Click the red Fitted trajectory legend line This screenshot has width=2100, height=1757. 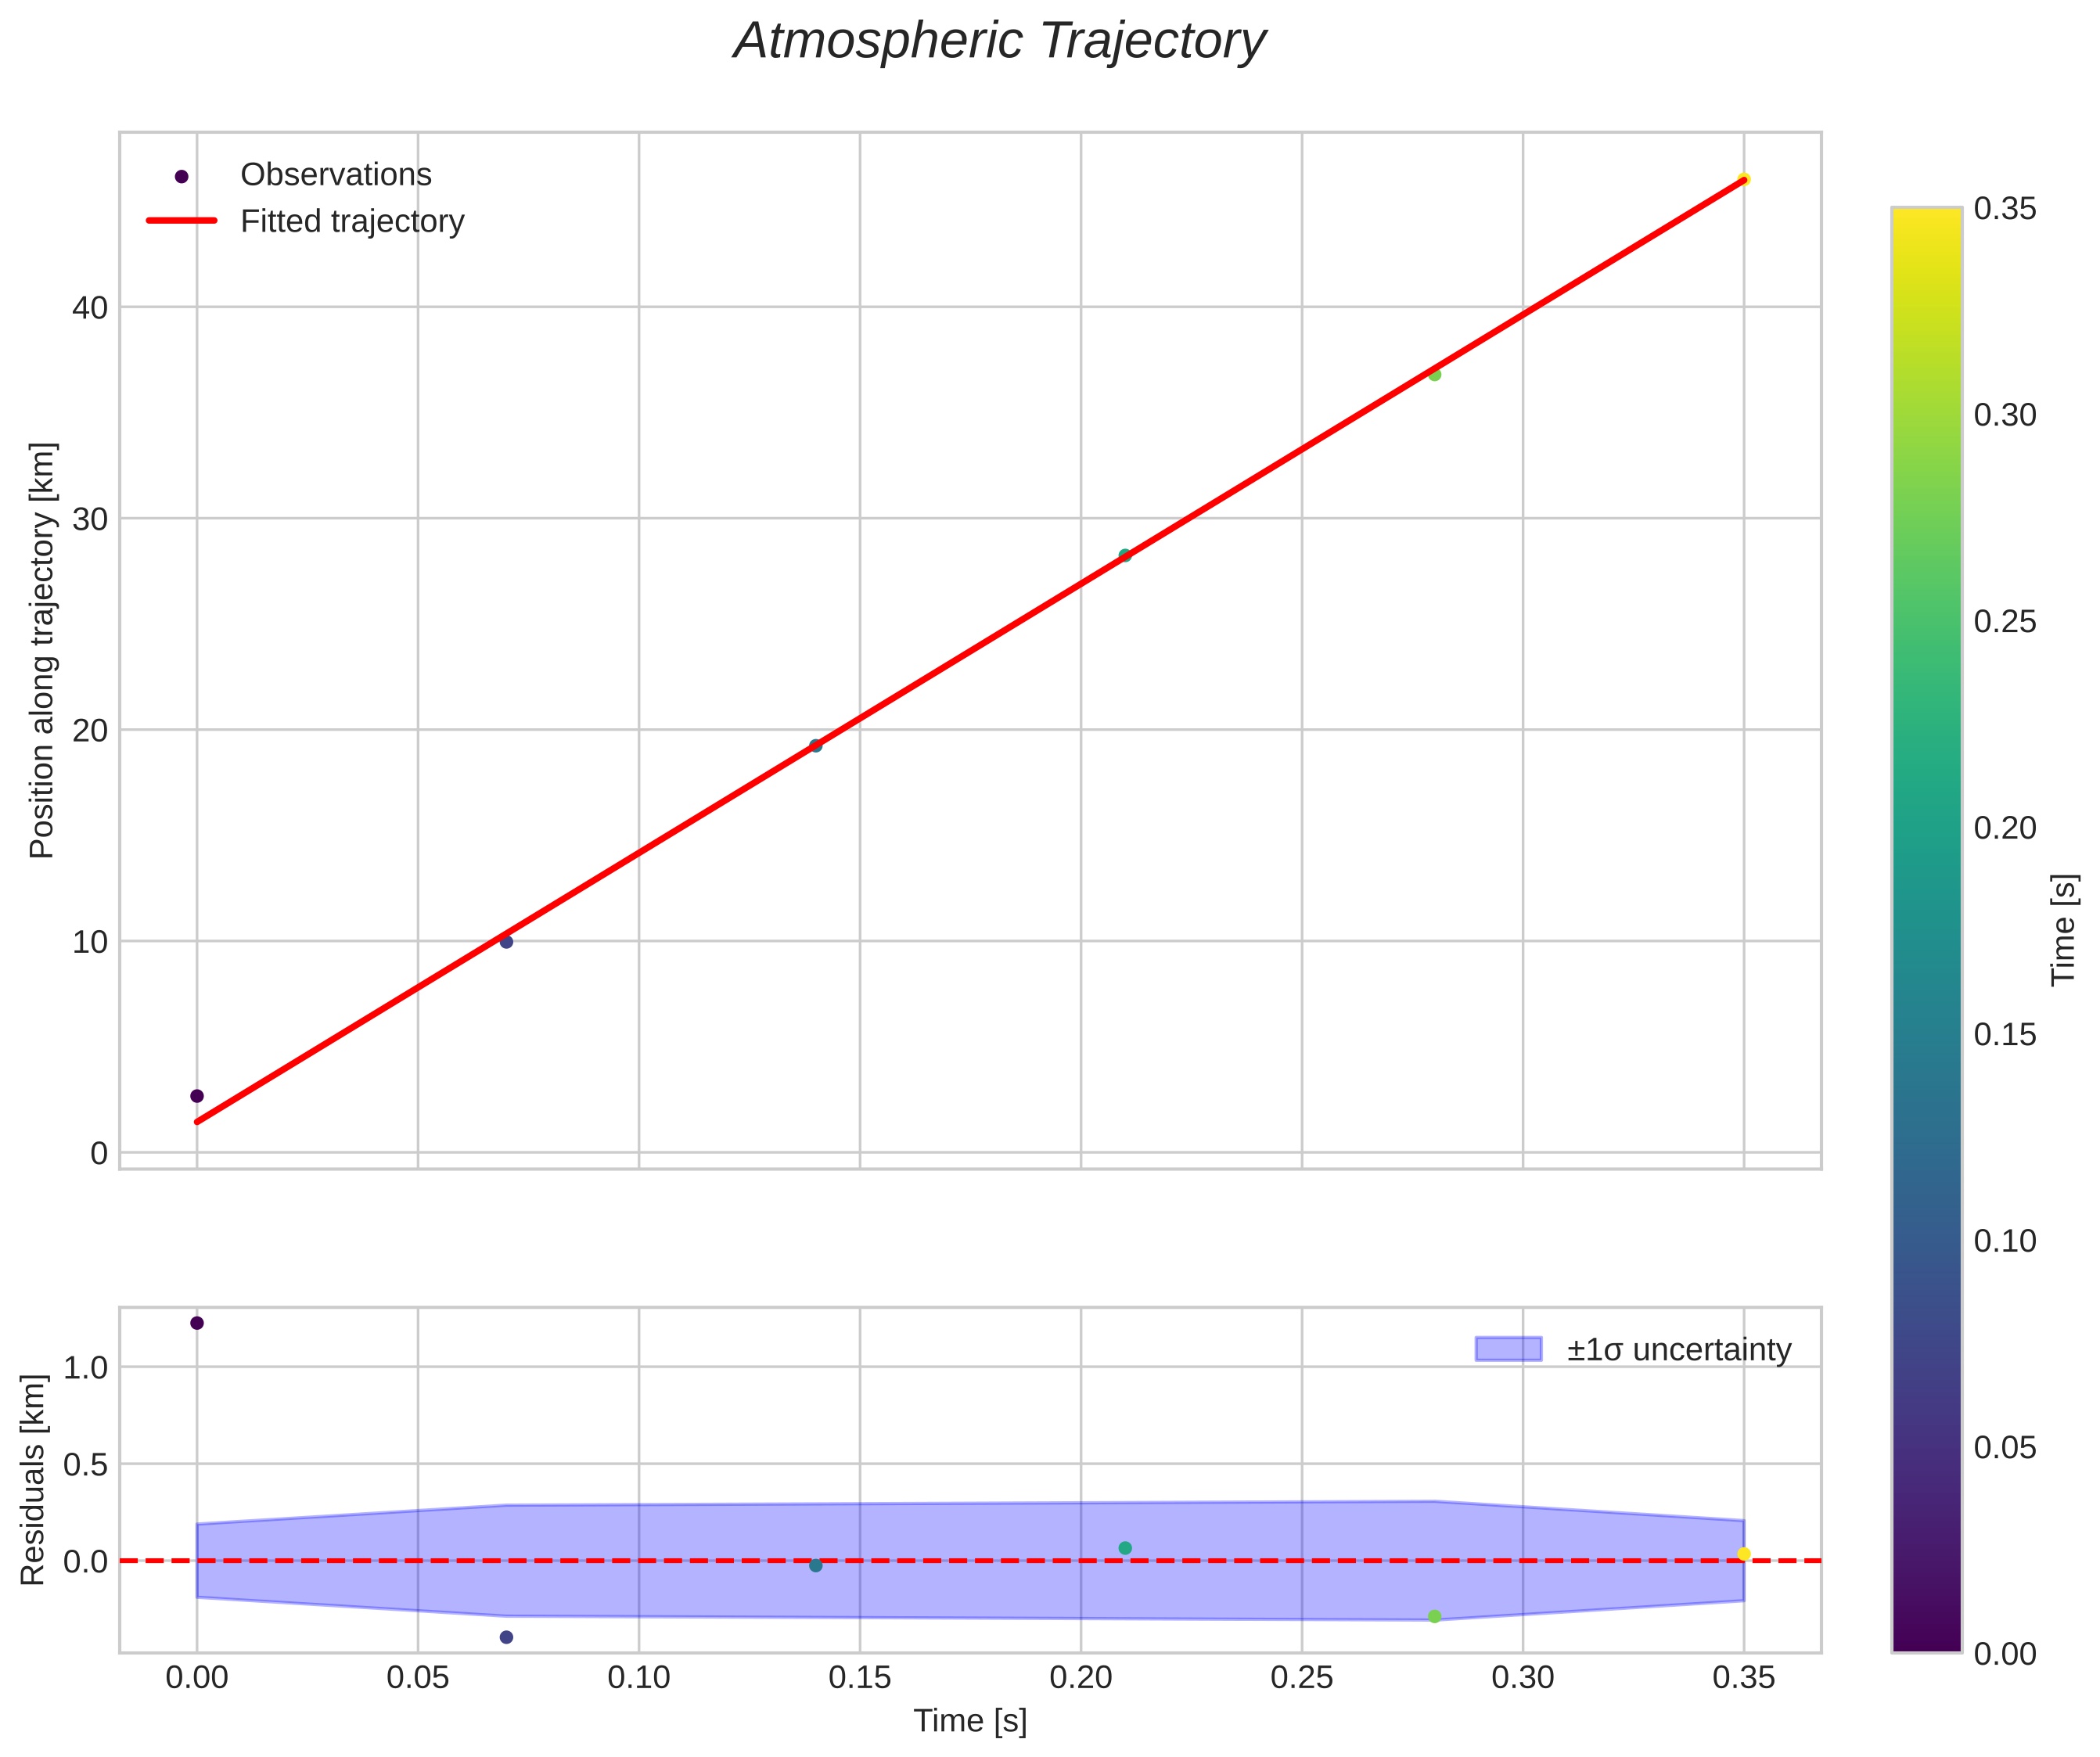pos(181,221)
